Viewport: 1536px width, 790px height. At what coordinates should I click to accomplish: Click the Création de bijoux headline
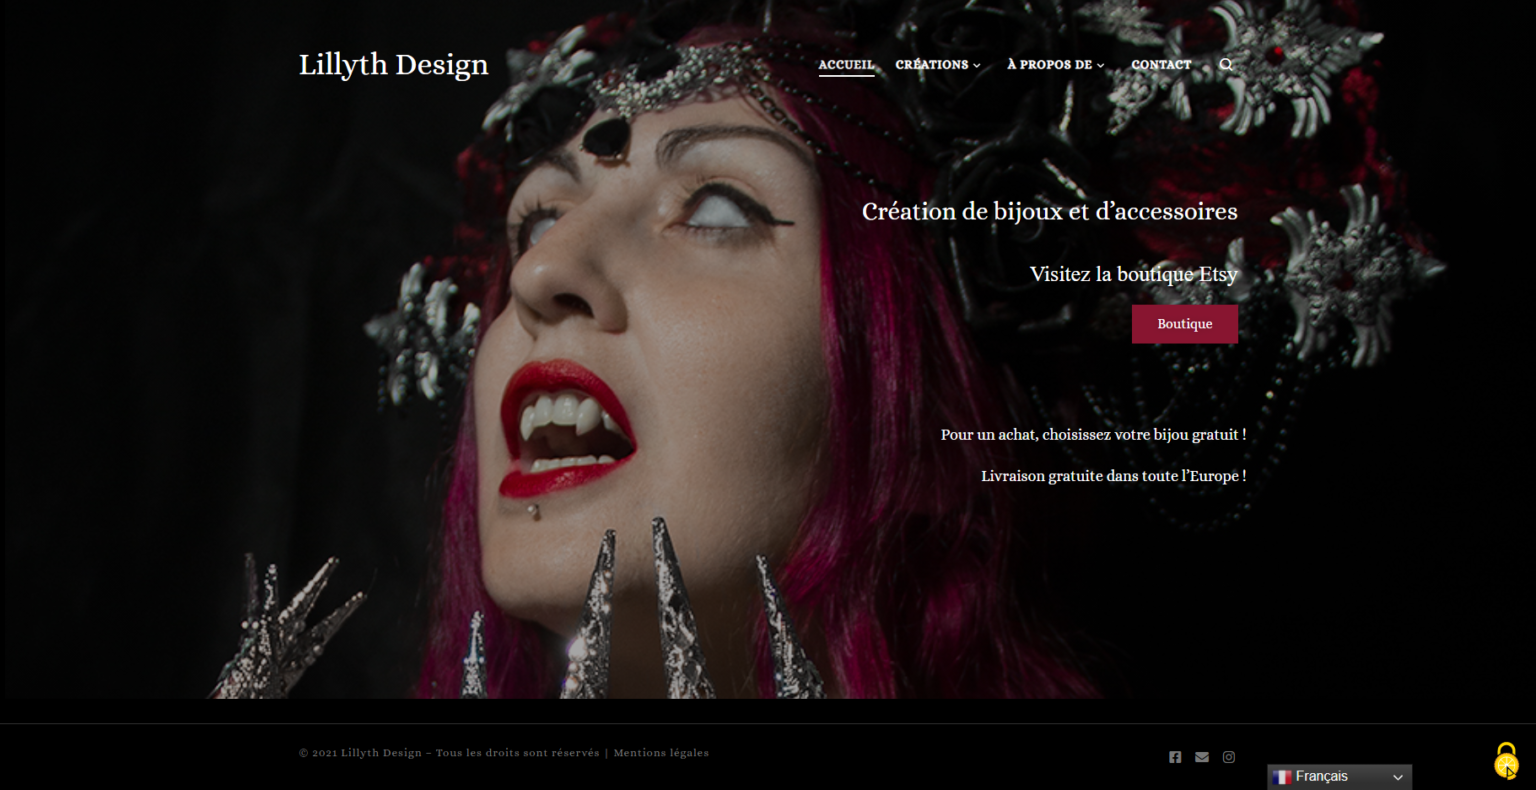click(1050, 211)
